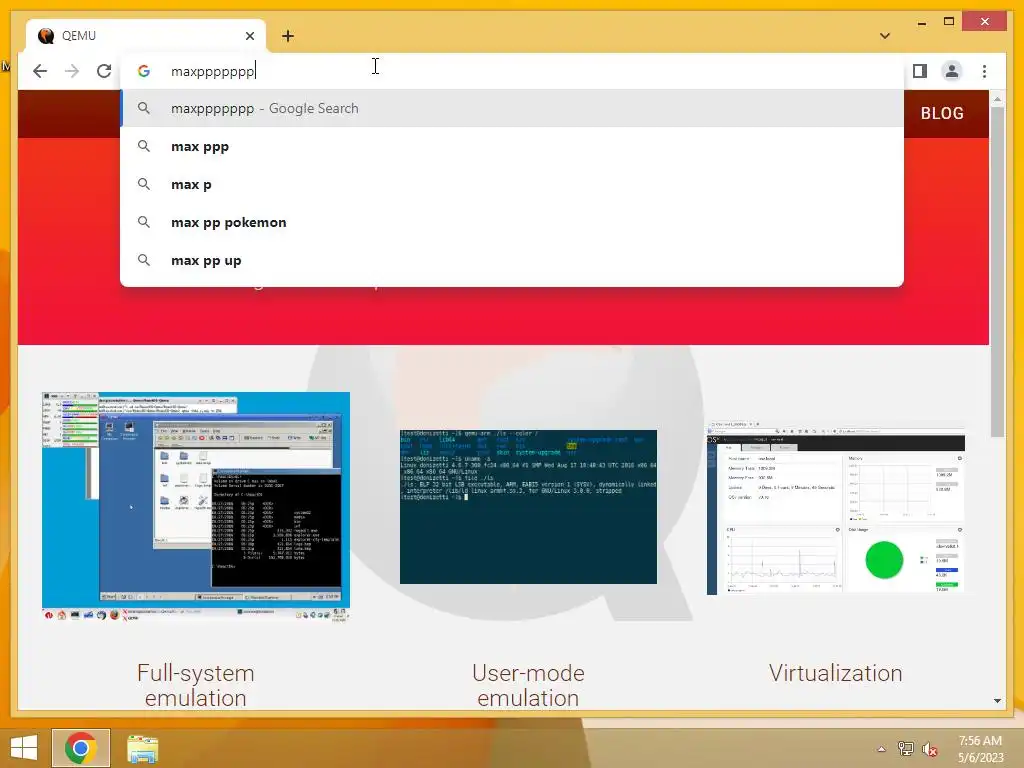The height and width of the screenshot is (768, 1024).
Task: Open the BLOG link in the site header
Action: click(x=942, y=113)
